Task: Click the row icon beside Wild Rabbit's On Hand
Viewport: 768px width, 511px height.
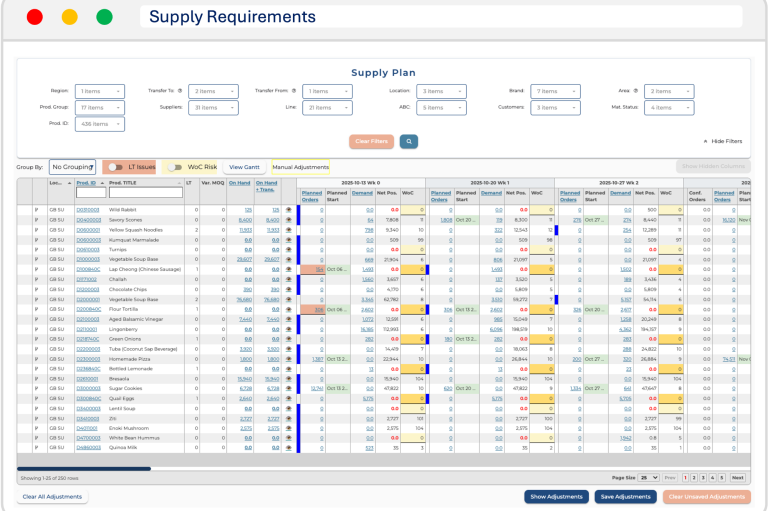Action: click(289, 210)
